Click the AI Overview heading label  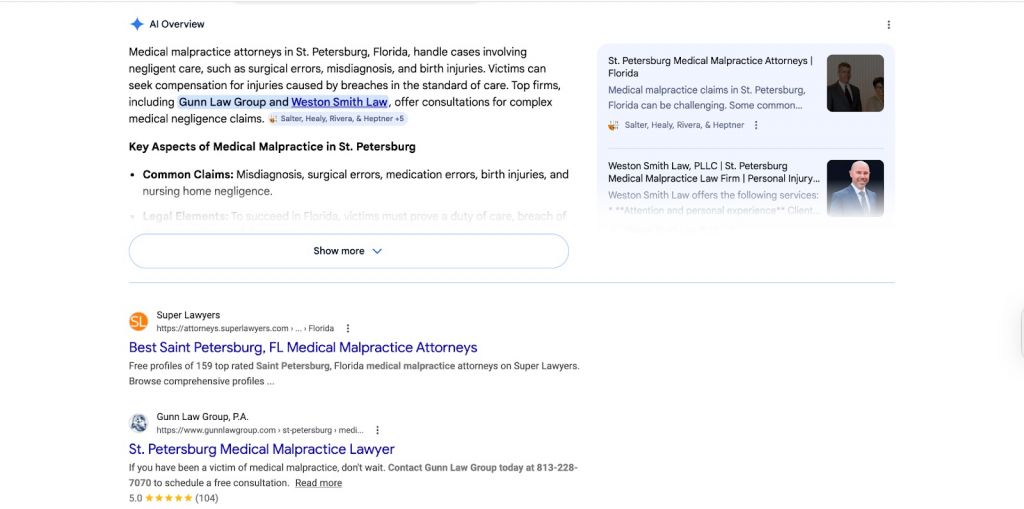pyautogui.click(x=177, y=24)
